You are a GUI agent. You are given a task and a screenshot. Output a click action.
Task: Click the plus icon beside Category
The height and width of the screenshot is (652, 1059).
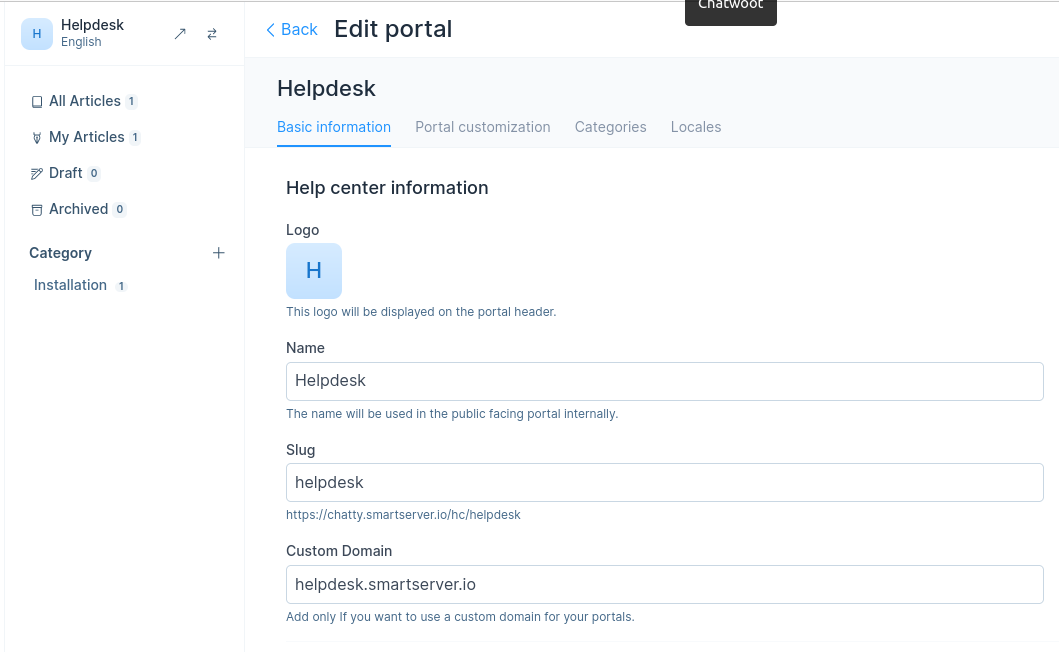[219, 253]
